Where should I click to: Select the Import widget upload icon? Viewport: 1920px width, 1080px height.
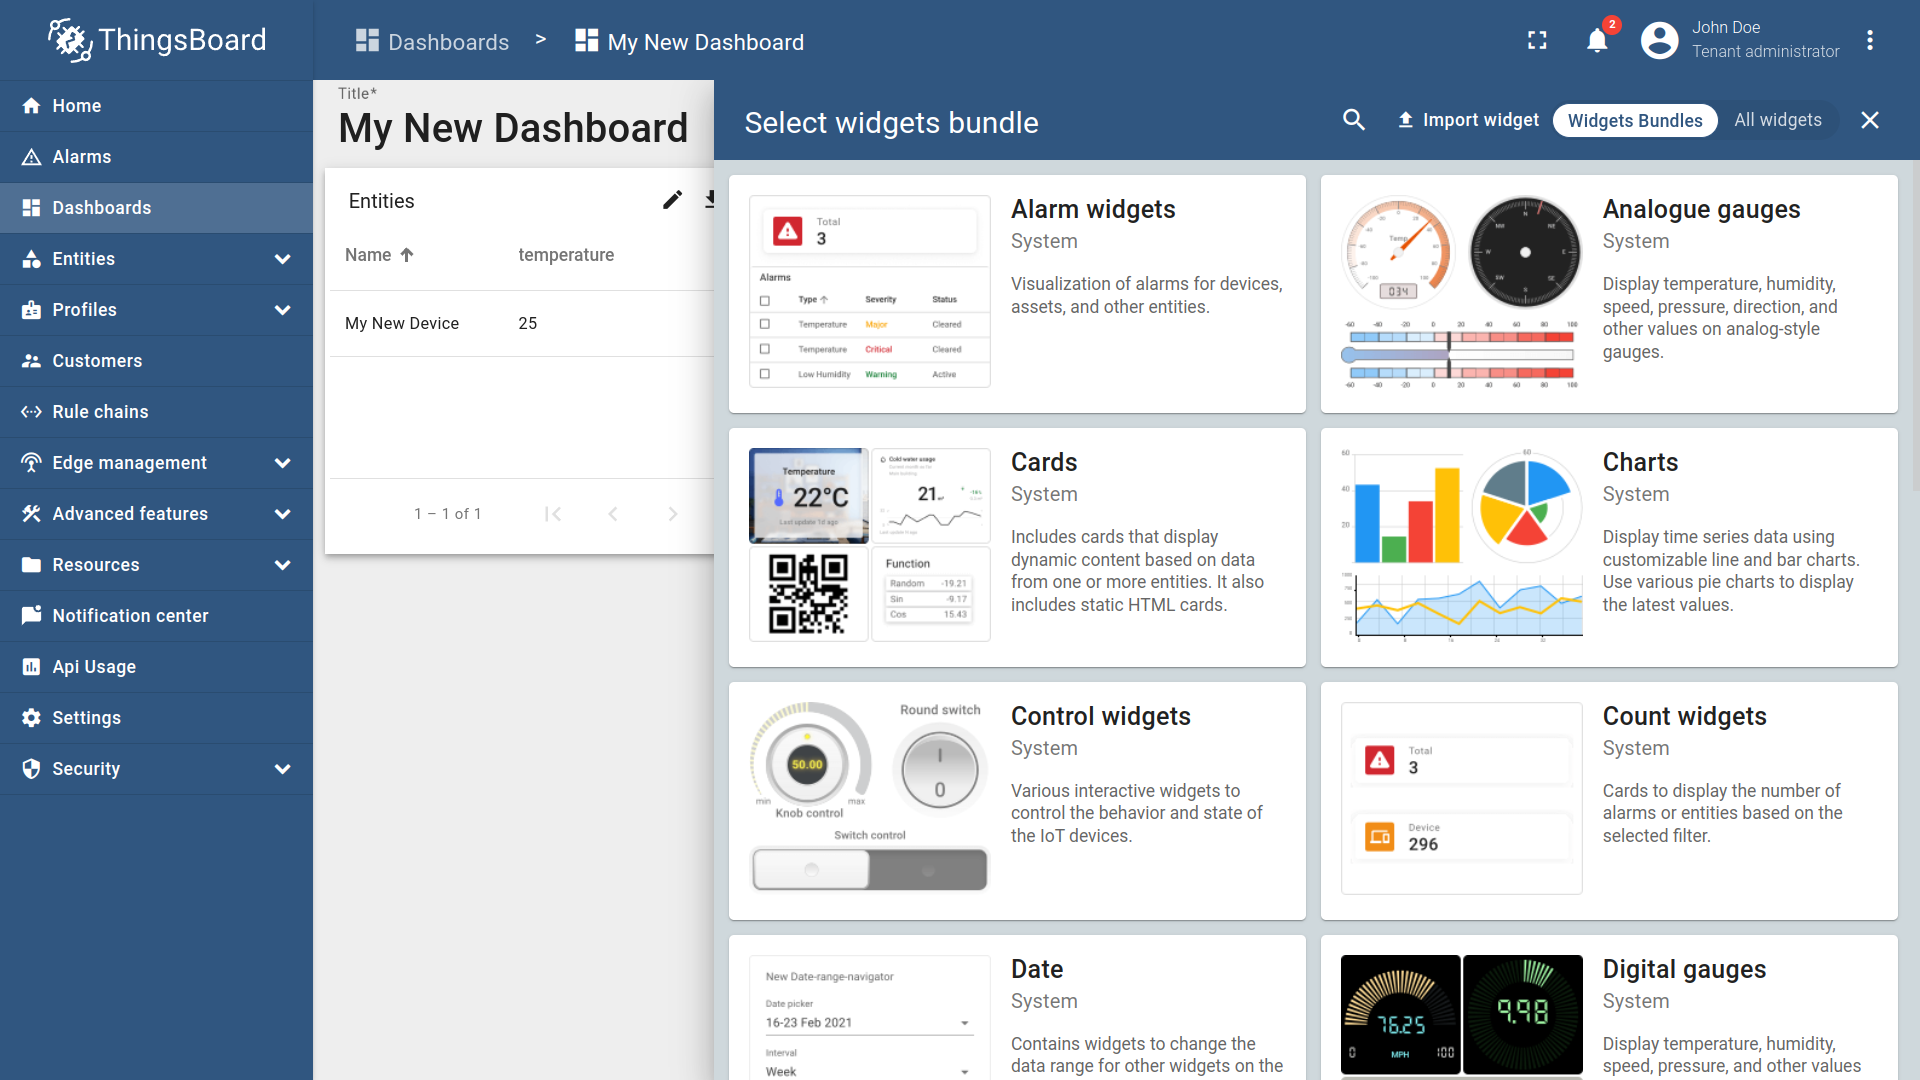point(1406,120)
